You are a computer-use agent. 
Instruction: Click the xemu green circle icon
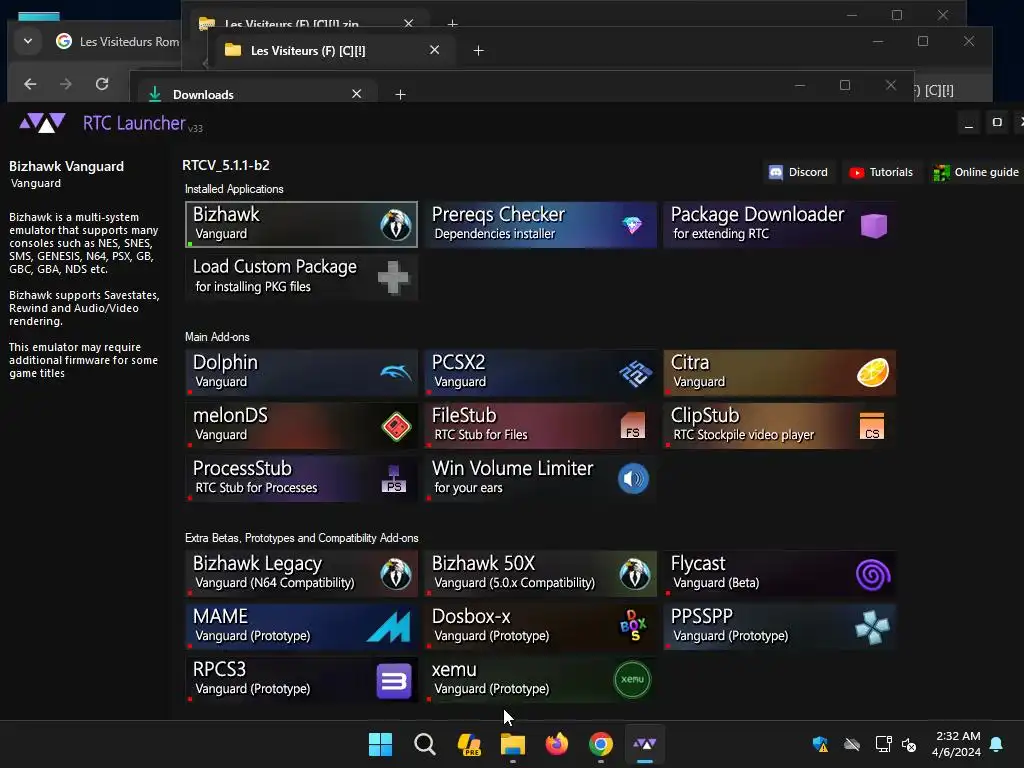pyautogui.click(x=632, y=680)
